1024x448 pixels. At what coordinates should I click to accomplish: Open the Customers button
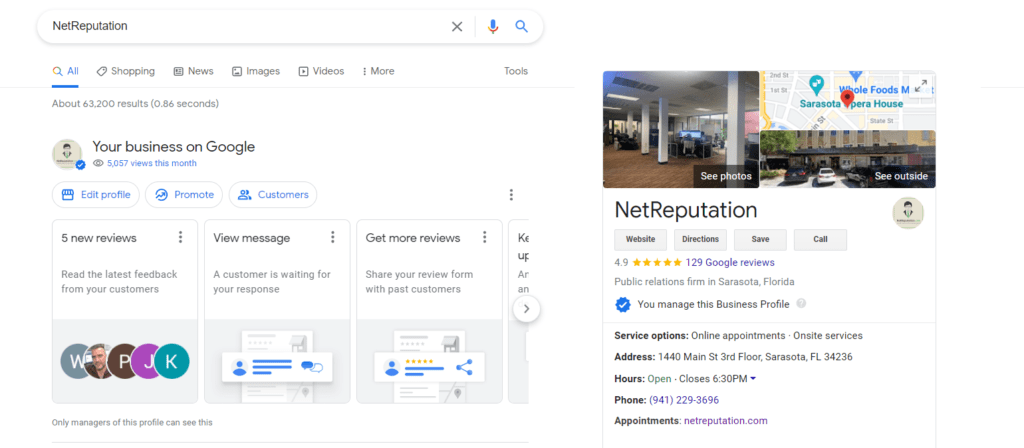tap(273, 195)
